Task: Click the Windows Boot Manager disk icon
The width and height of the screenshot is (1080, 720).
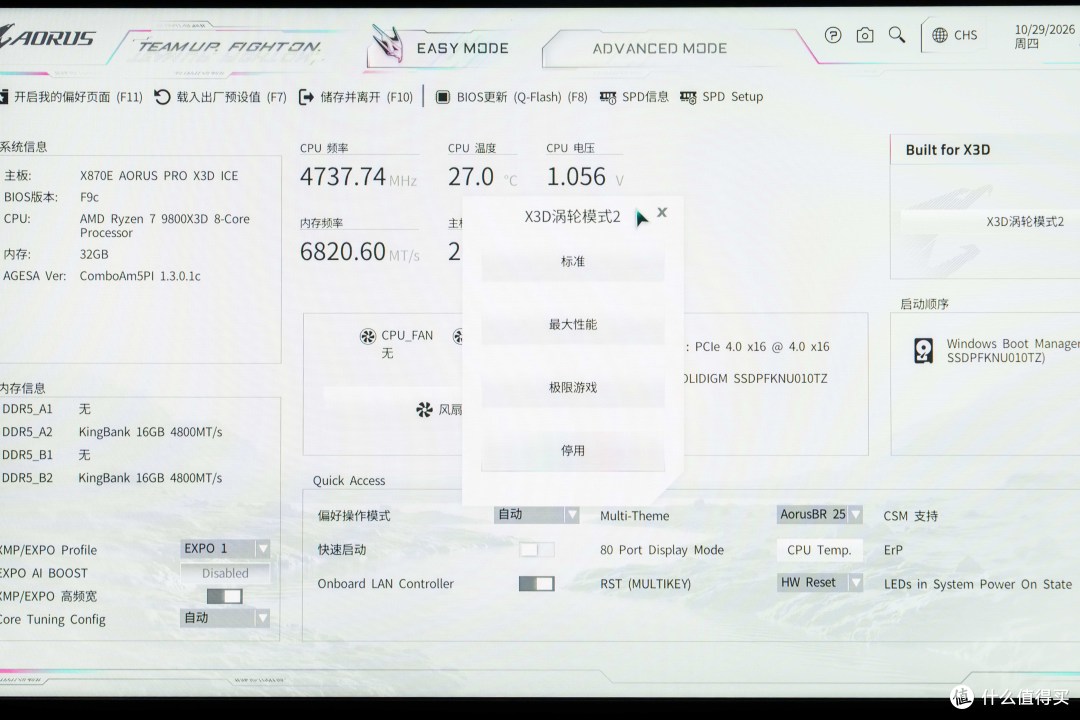Action: coord(924,351)
